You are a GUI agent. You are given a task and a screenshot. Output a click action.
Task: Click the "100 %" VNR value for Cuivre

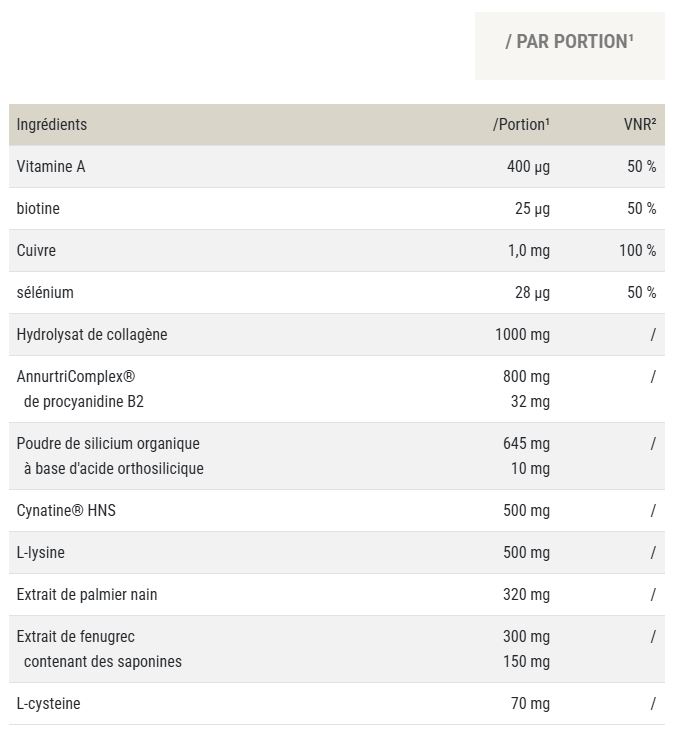(637, 251)
